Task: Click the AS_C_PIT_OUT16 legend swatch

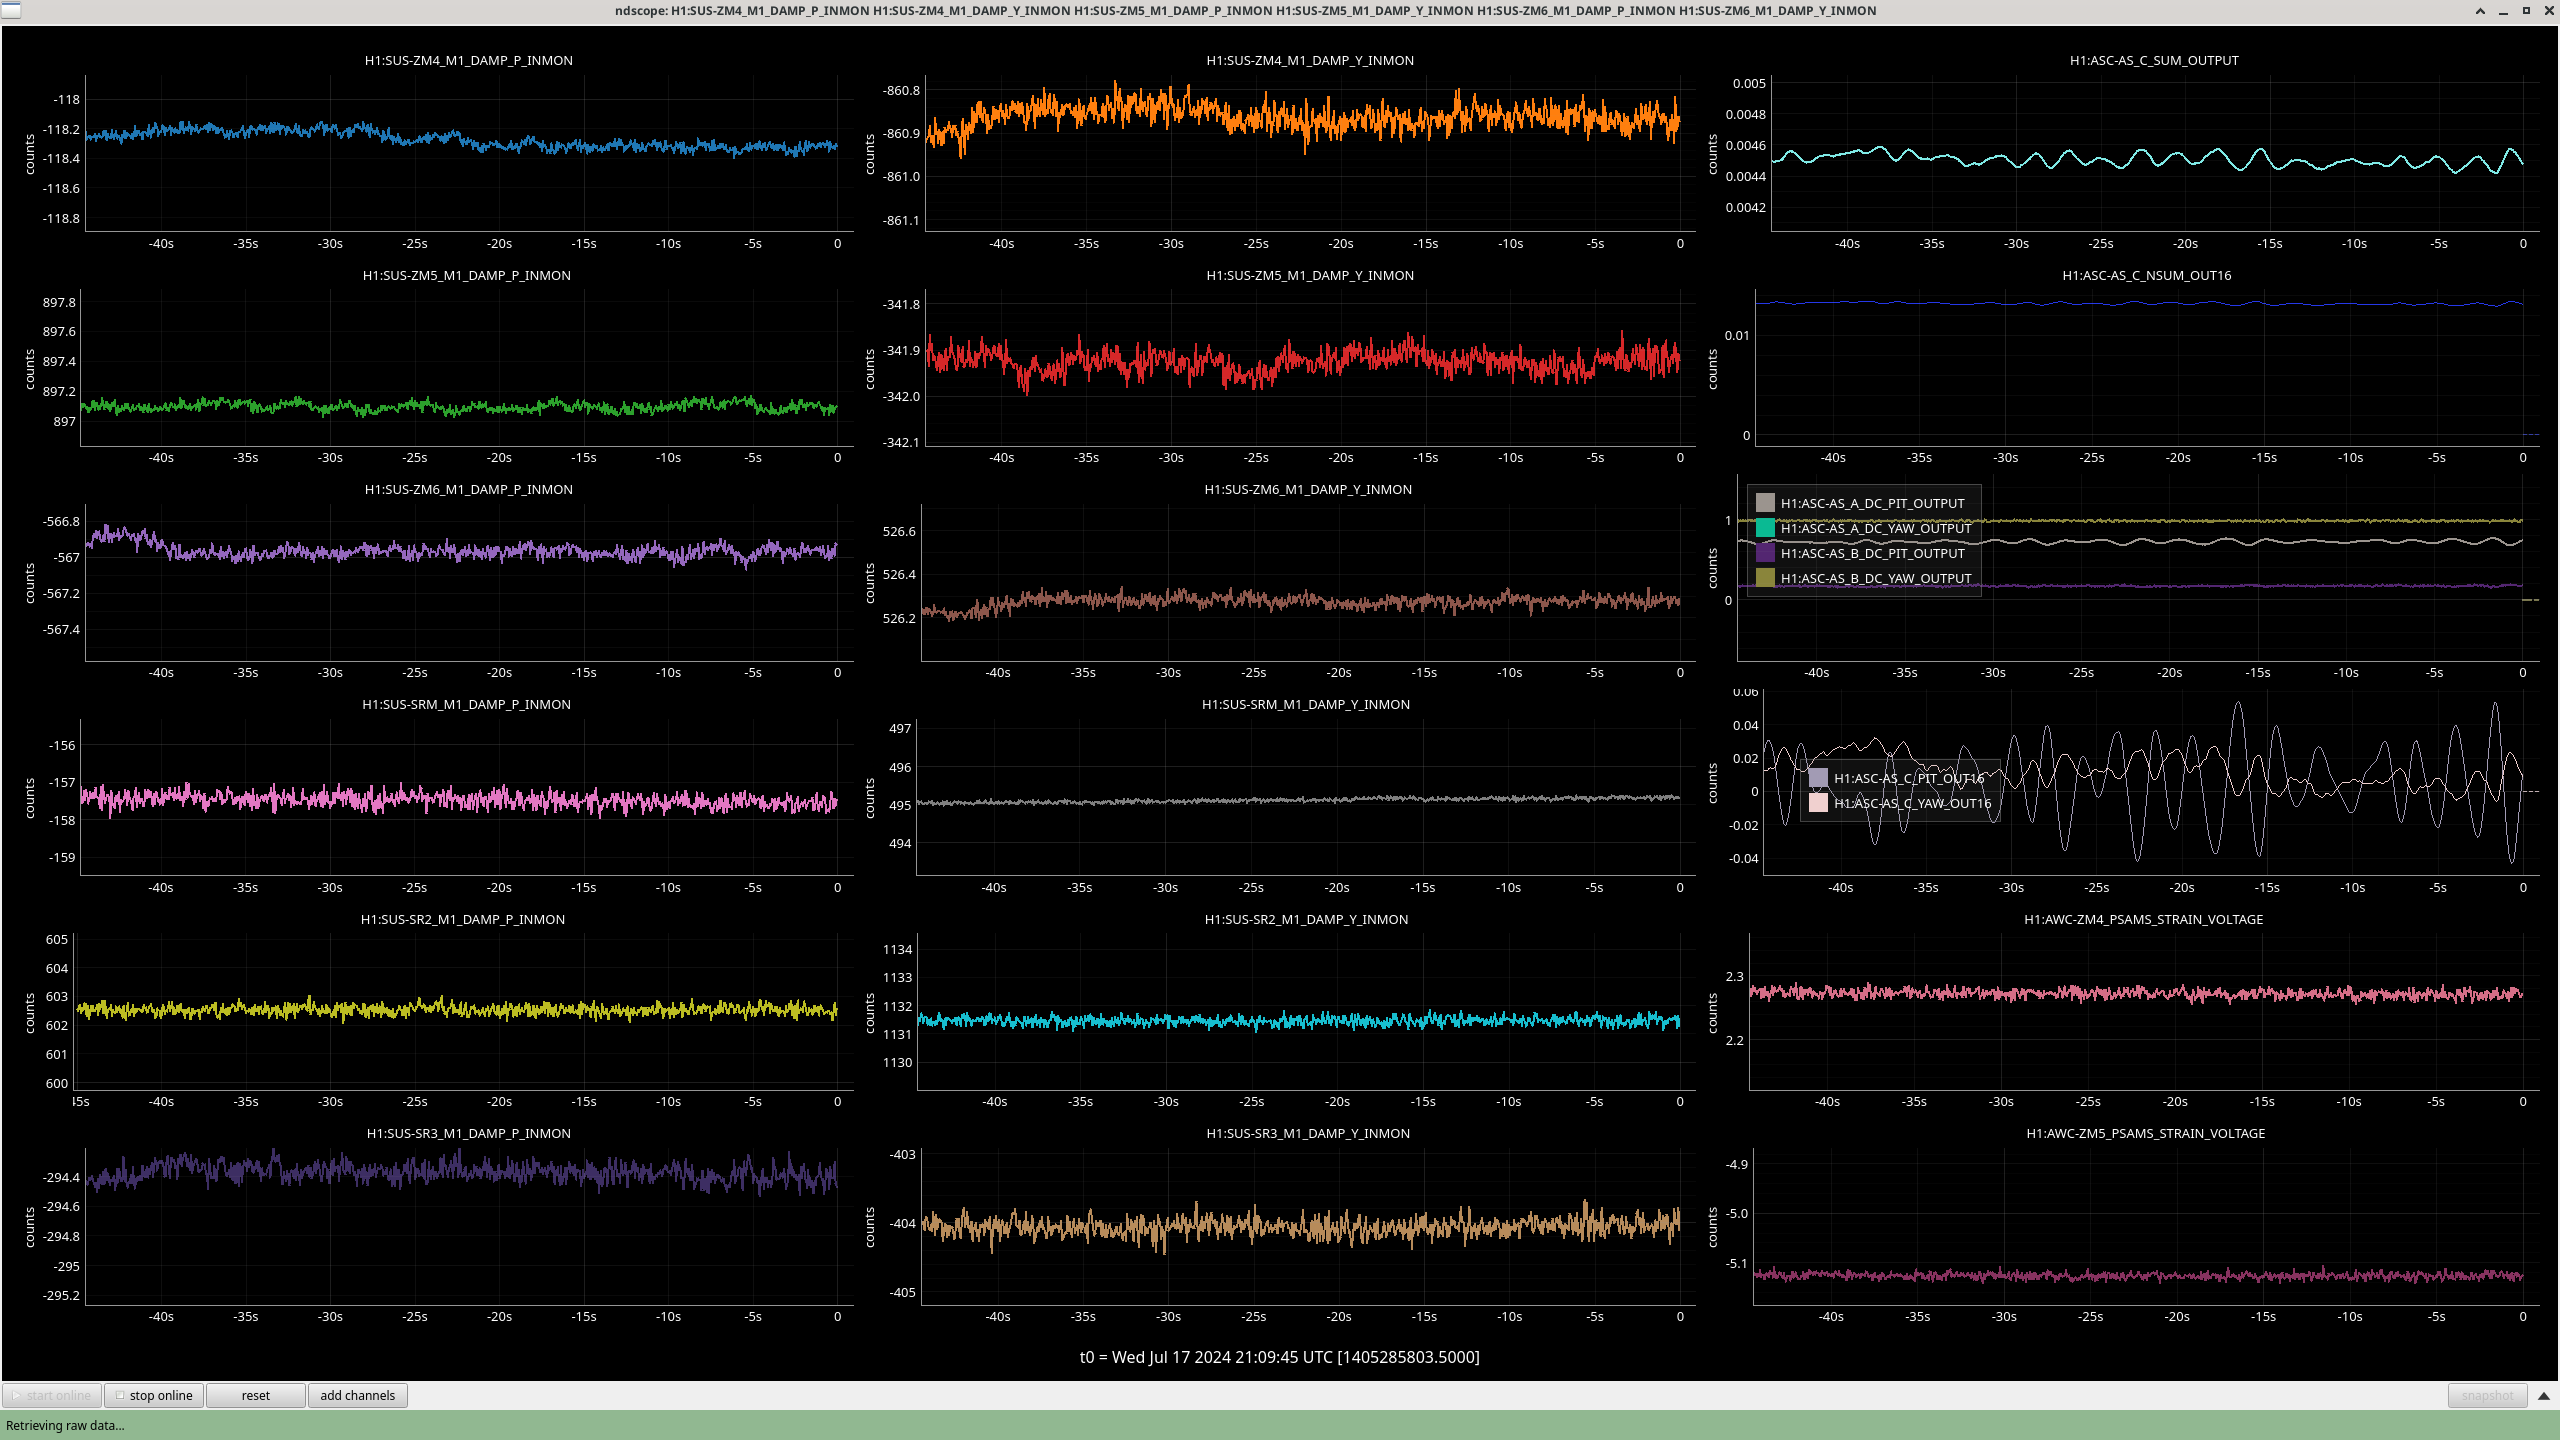Action: pos(1818,778)
